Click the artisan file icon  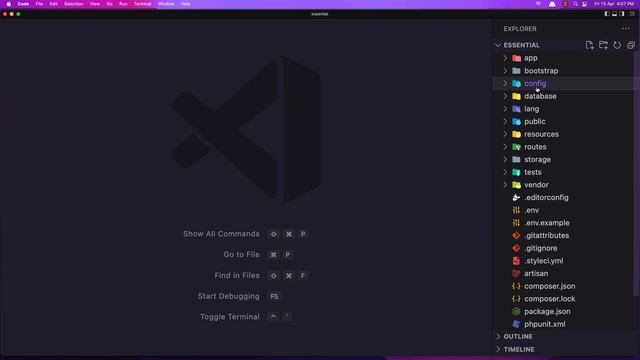pyautogui.click(x=516, y=273)
